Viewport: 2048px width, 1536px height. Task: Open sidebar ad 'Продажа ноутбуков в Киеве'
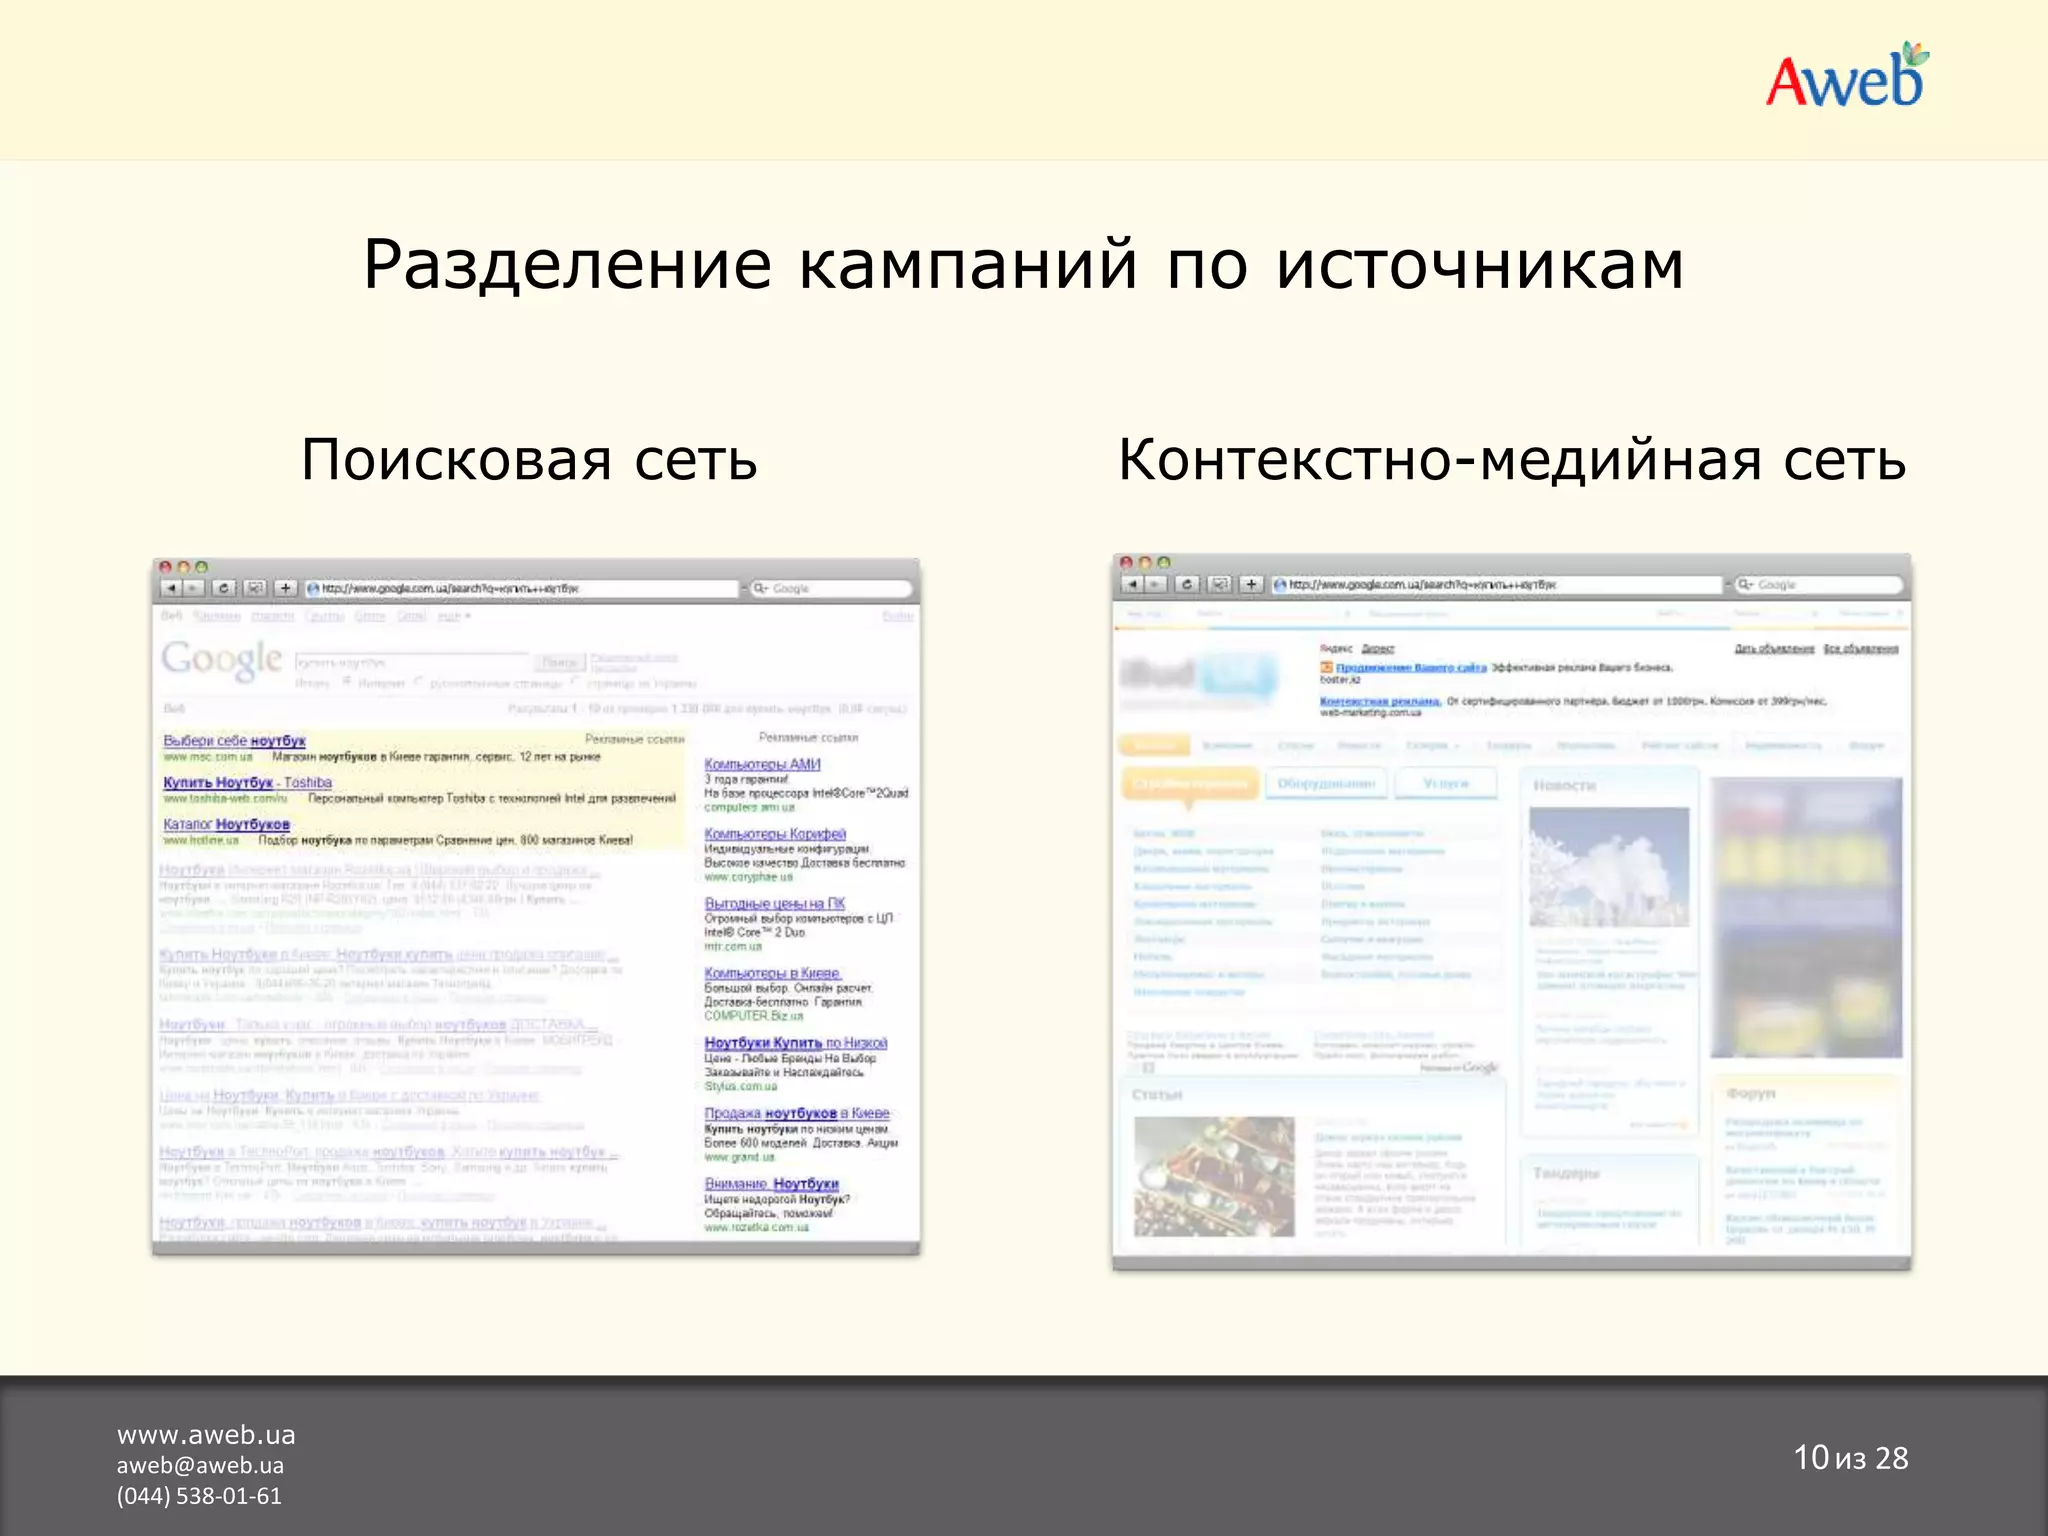click(796, 1113)
